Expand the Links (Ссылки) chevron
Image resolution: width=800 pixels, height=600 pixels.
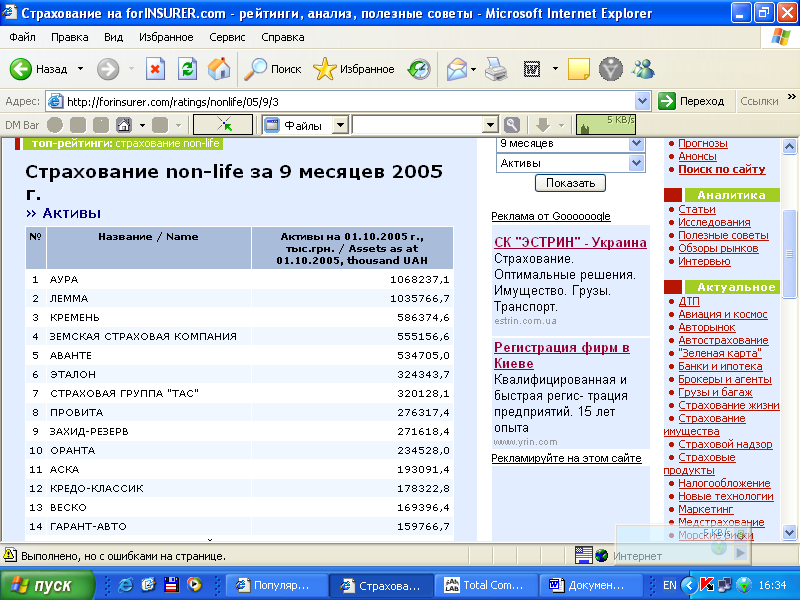point(791,96)
